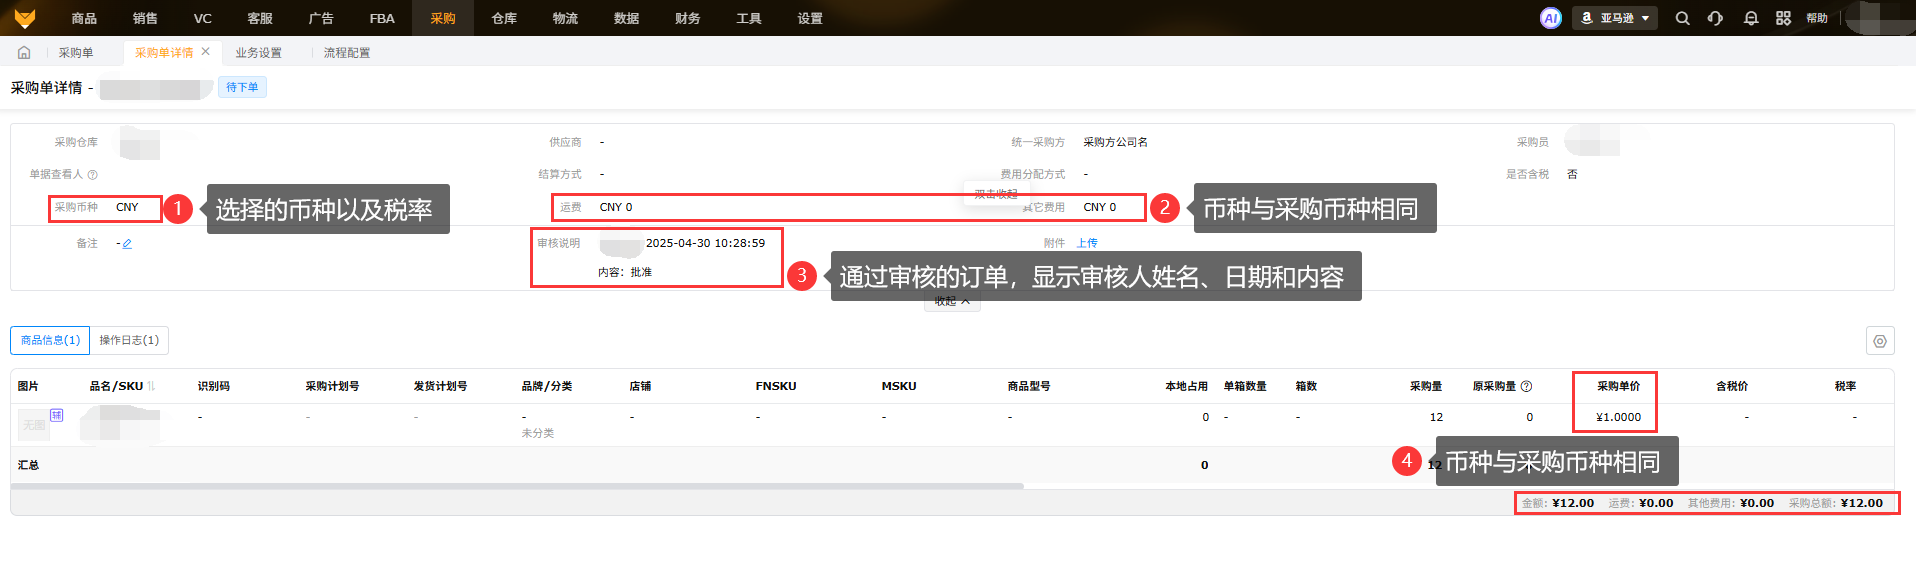Open the 设置 menu
The image size is (1916, 587).
810,18
